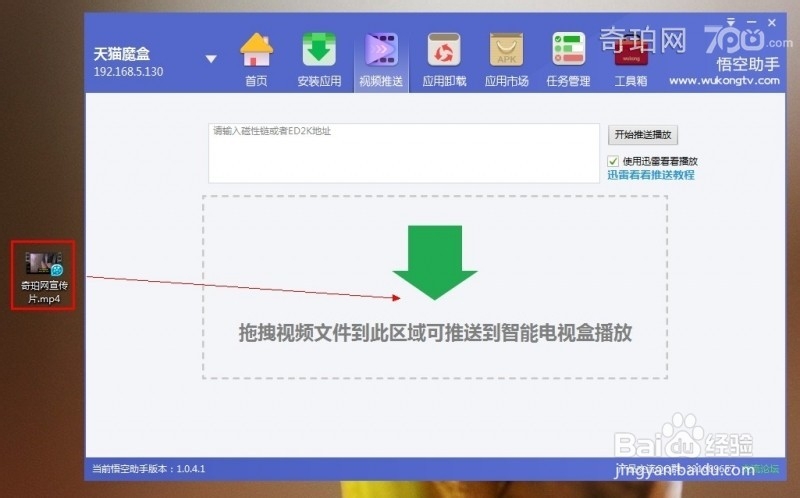Image resolution: width=800 pixels, height=498 pixels.
Task: Open the title bar menu triangle
Action: click(731, 22)
